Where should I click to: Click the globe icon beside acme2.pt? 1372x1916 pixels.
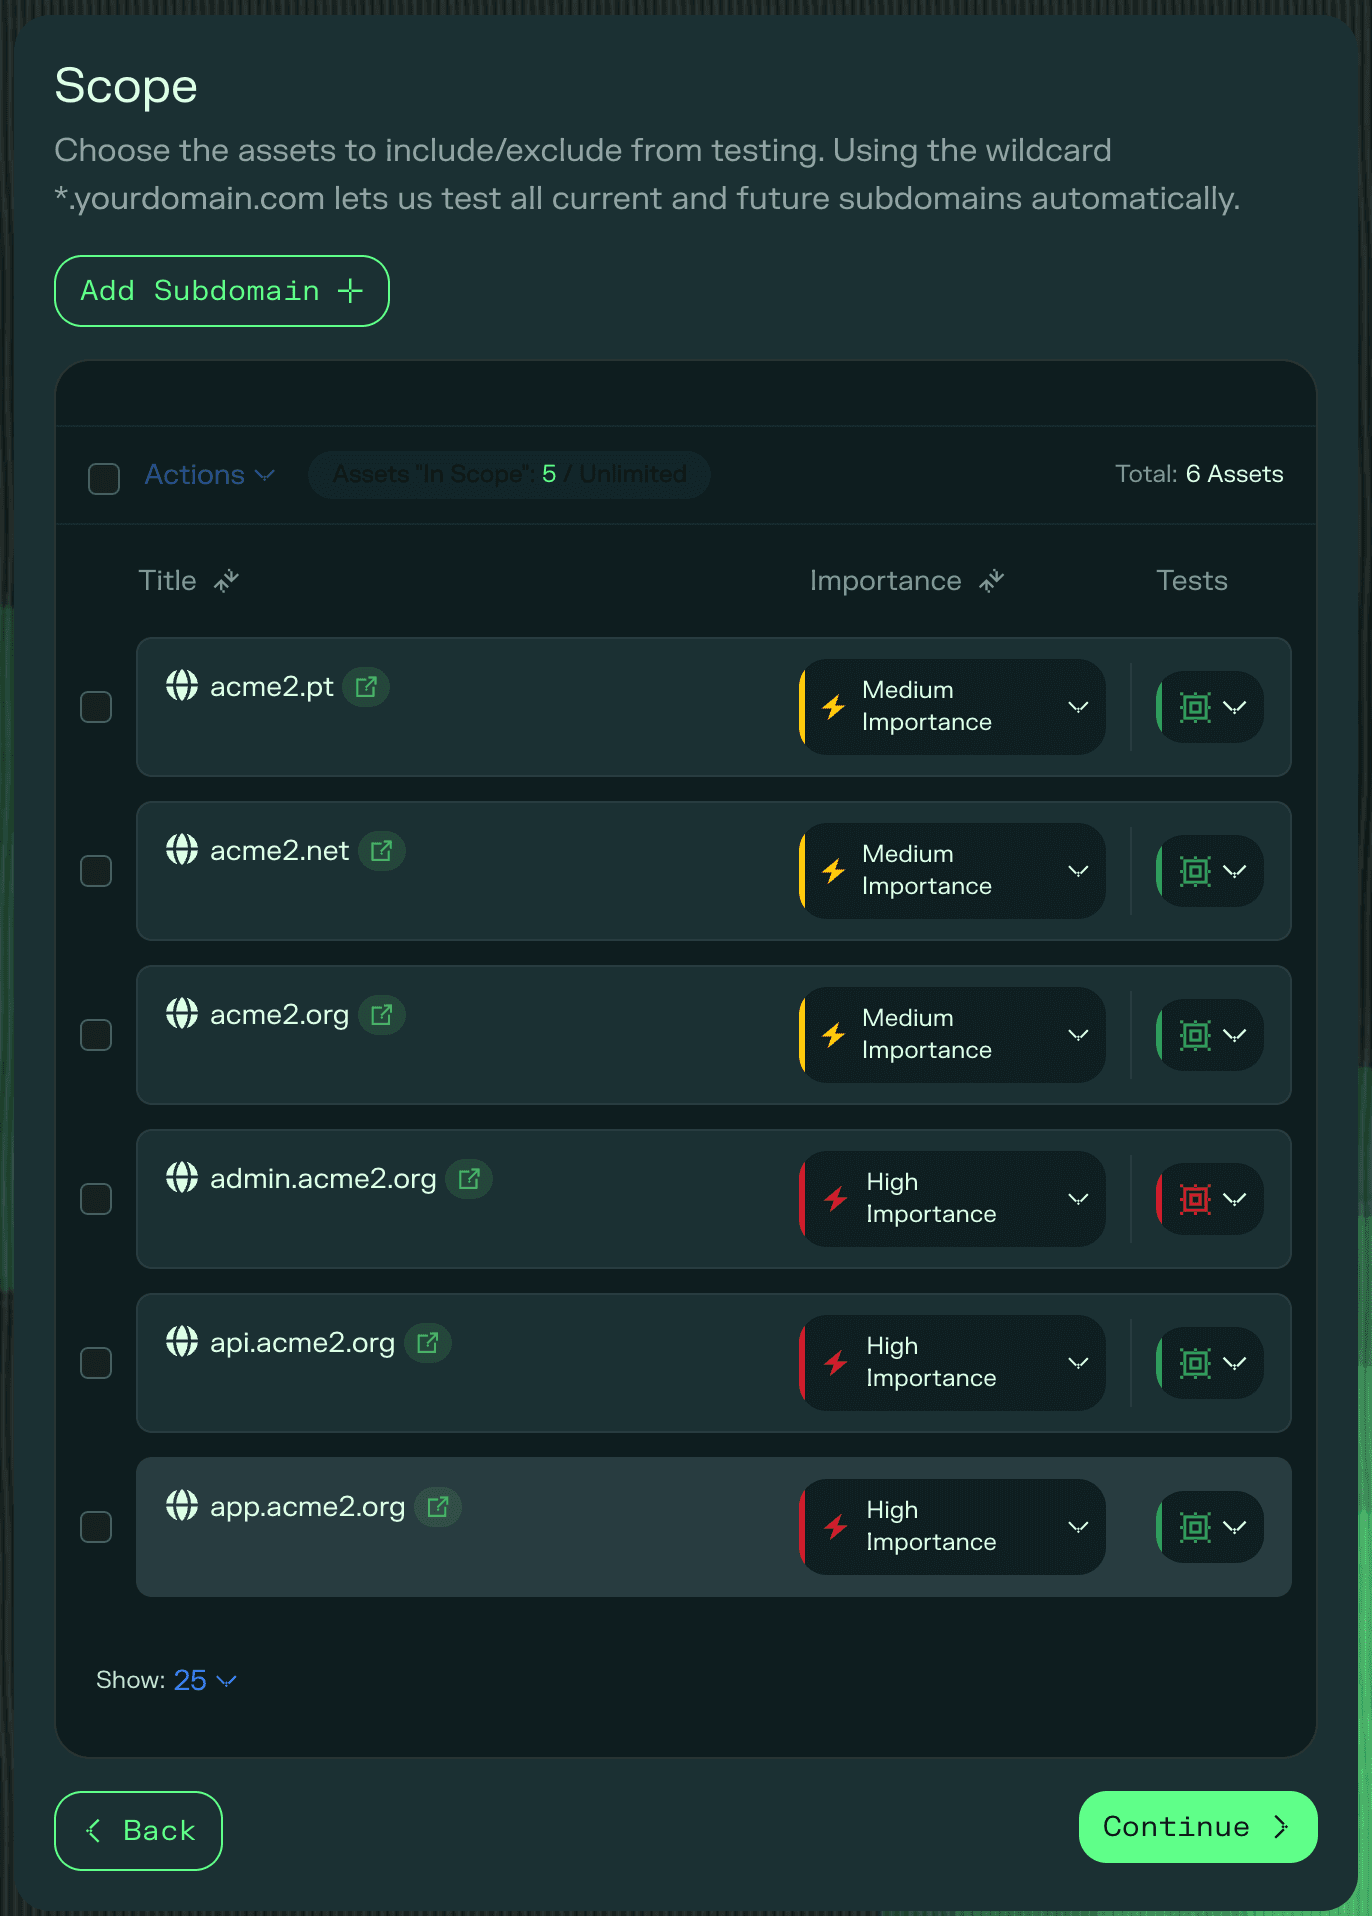[182, 686]
